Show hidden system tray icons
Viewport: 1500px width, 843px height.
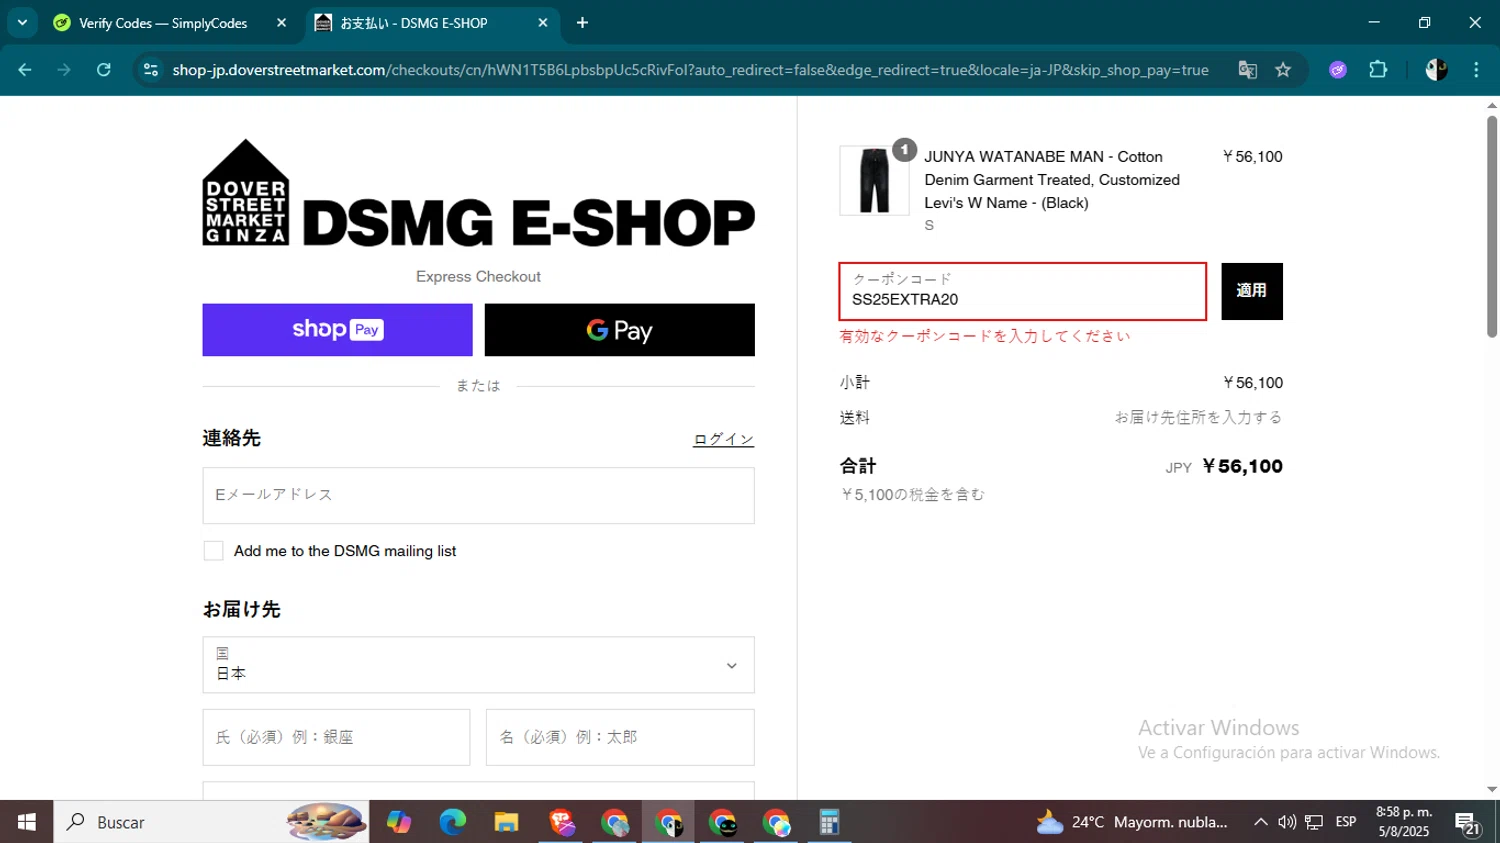point(1260,822)
